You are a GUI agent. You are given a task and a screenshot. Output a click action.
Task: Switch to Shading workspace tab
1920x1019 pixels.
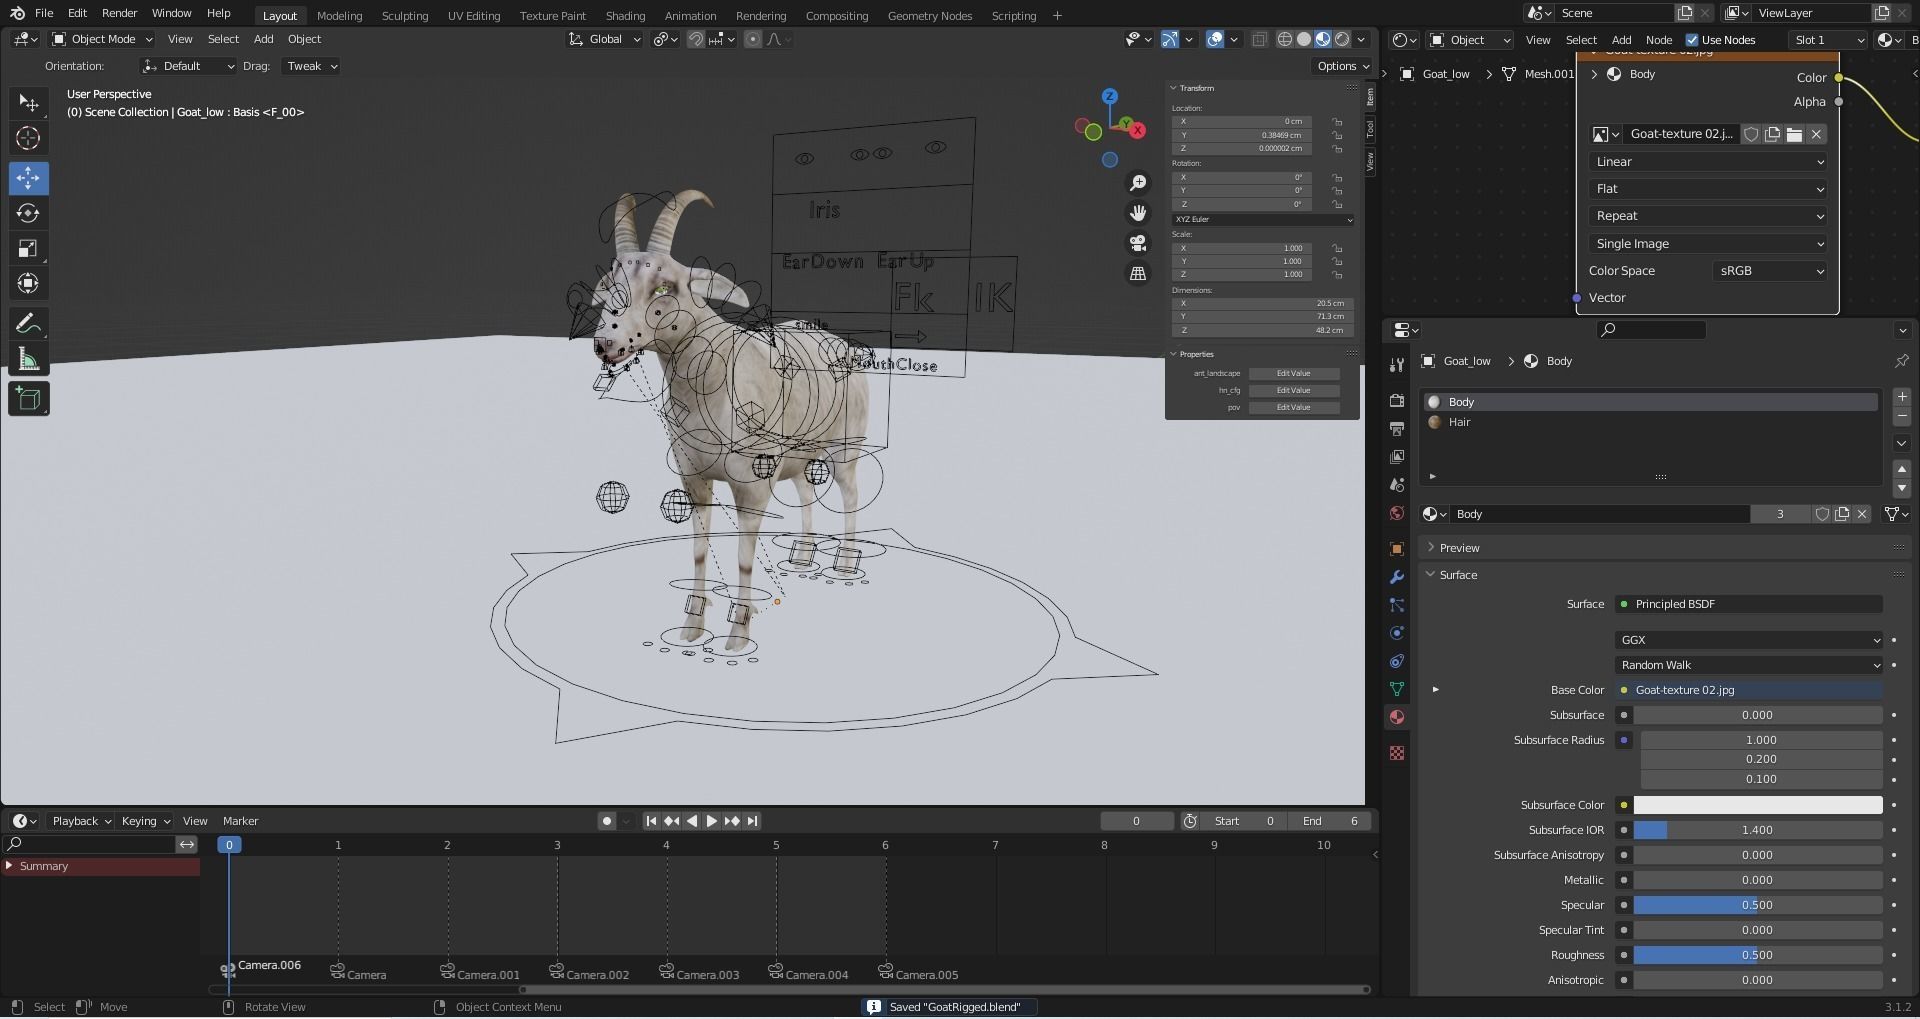click(x=625, y=15)
